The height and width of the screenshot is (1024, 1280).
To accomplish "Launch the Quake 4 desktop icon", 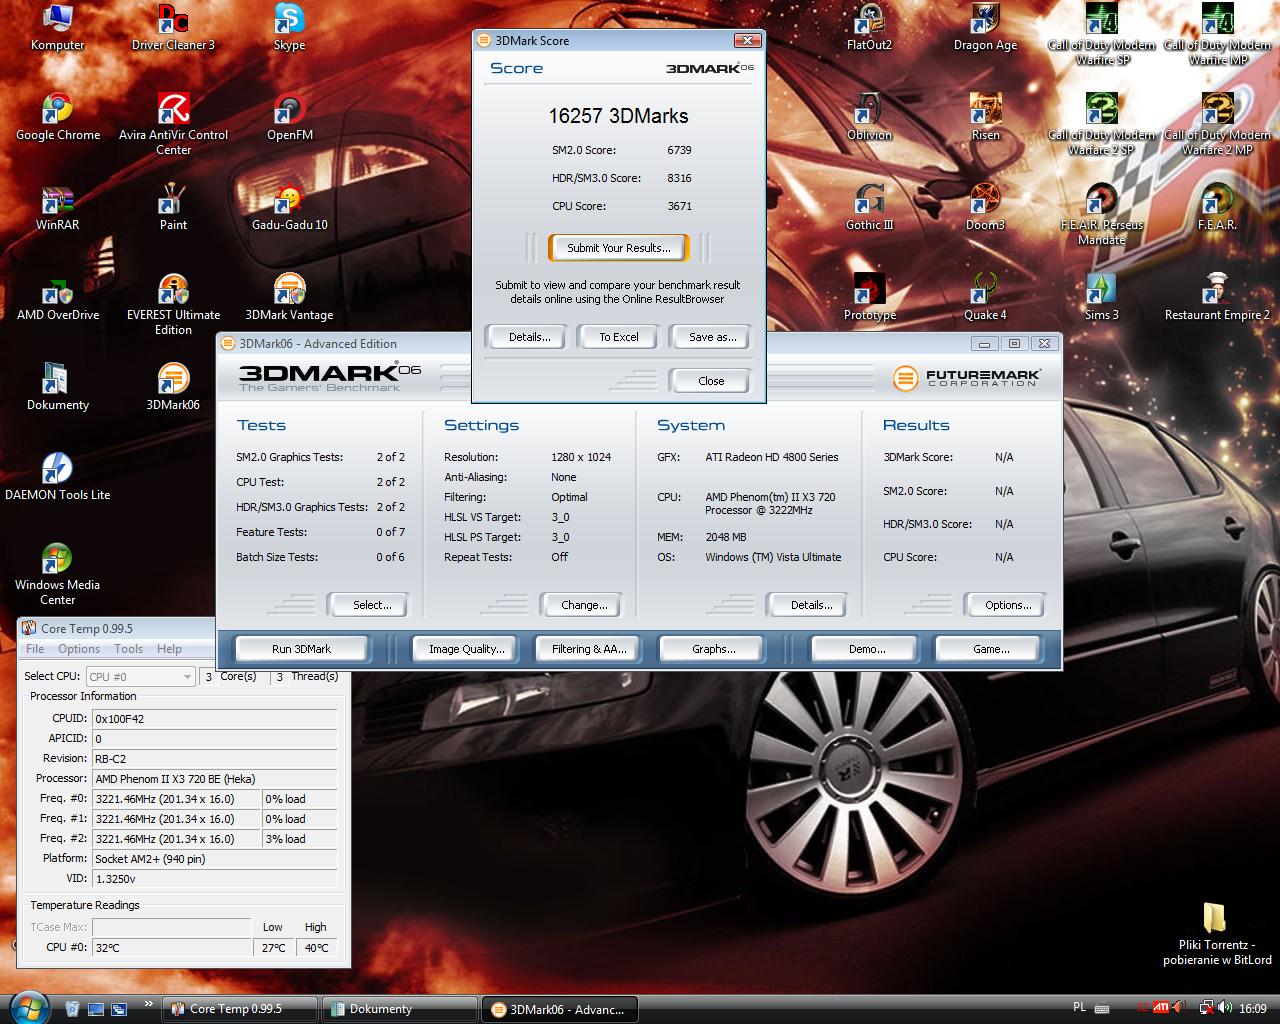I will tap(985, 298).
